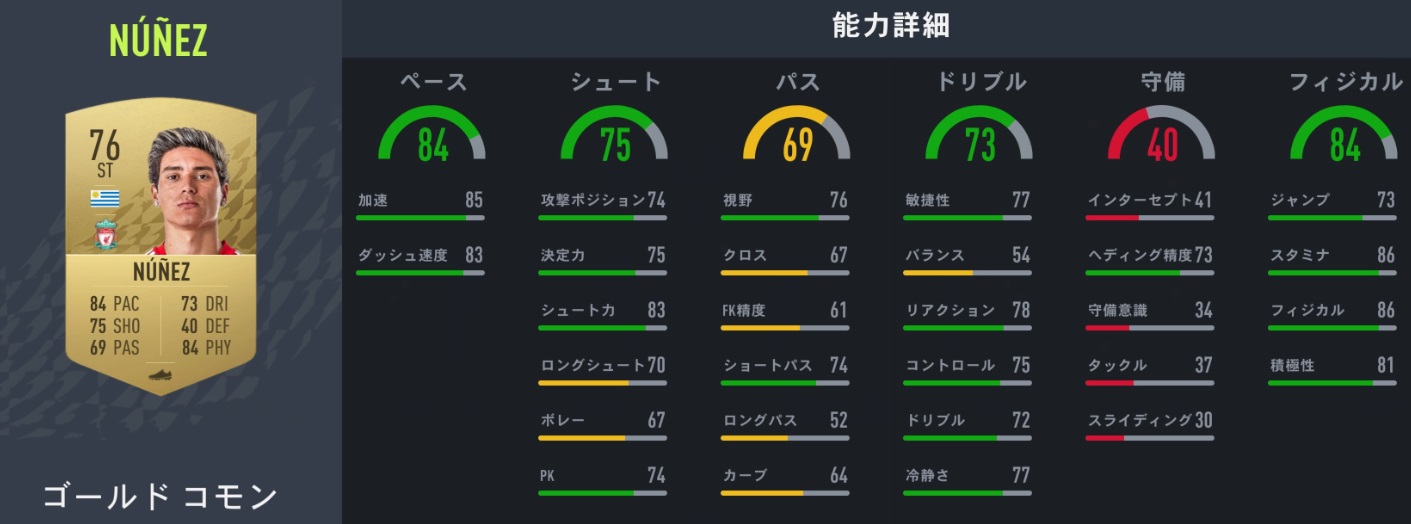
Task: Click the パス gauge showing 69
Action: click(x=797, y=135)
